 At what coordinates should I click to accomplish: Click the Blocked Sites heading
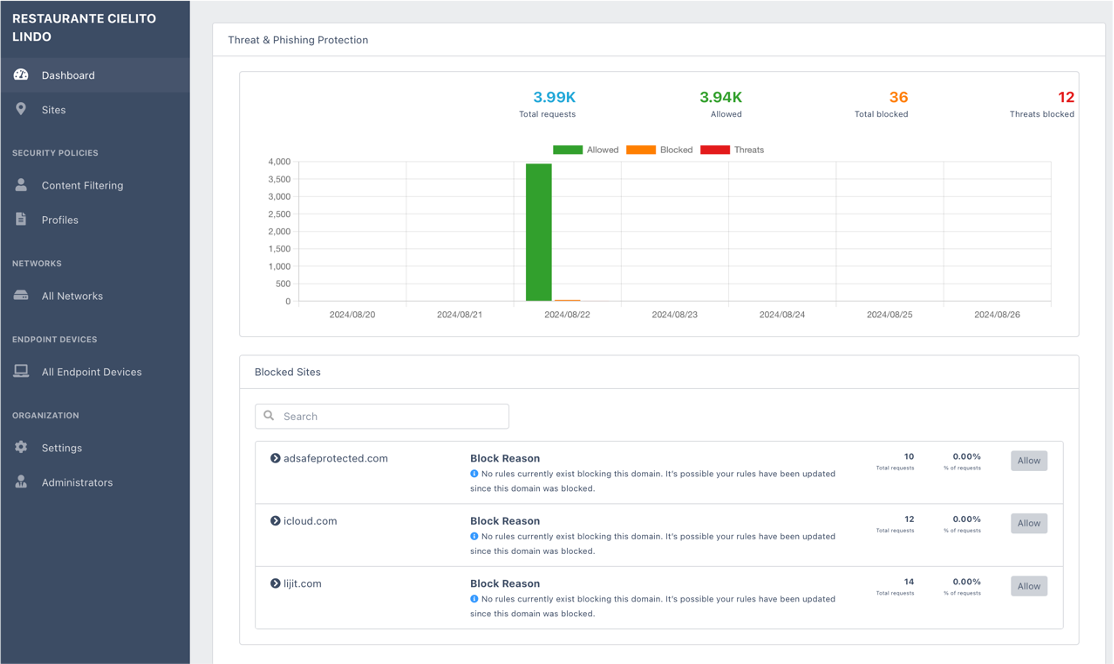coord(288,372)
